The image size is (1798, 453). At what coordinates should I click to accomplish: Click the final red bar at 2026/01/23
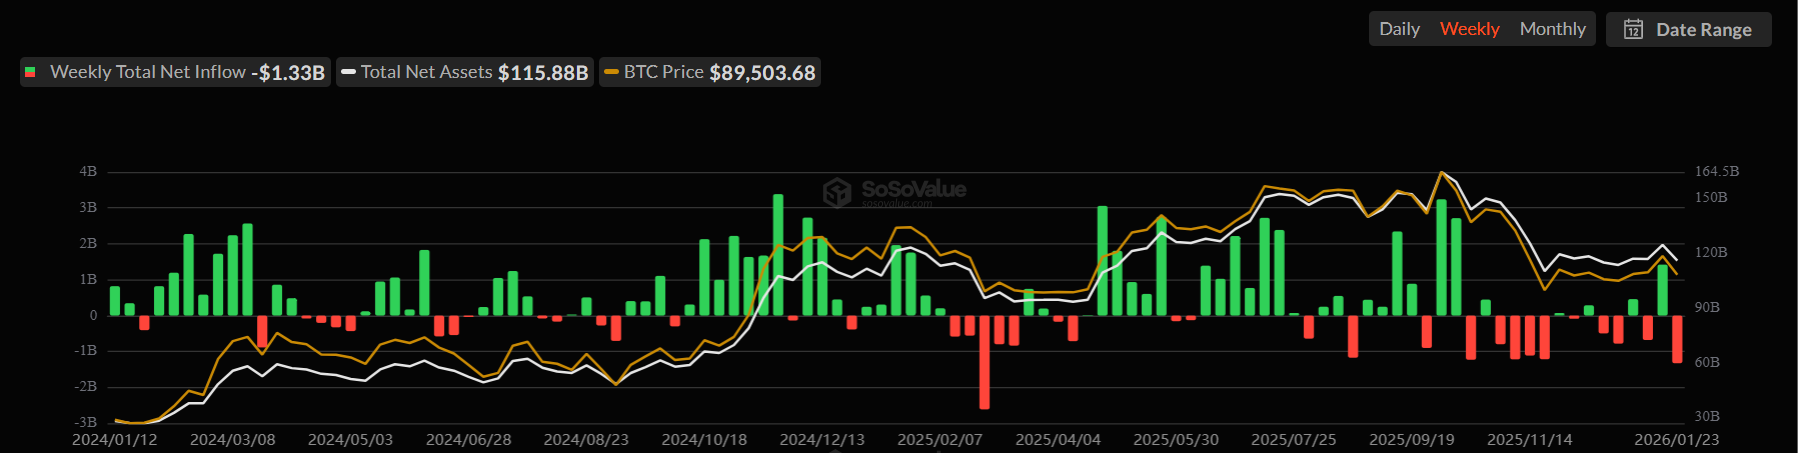point(1677,339)
